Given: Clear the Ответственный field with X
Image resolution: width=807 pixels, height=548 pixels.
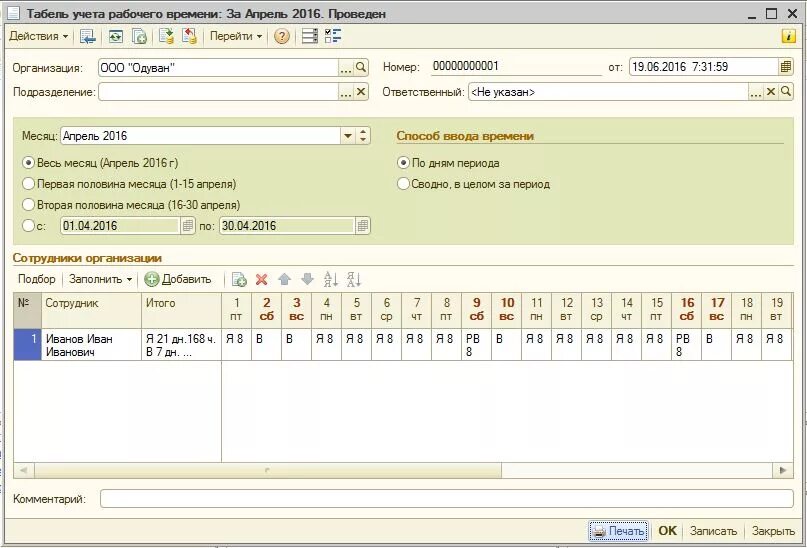Looking at the screenshot, I should click(x=770, y=93).
